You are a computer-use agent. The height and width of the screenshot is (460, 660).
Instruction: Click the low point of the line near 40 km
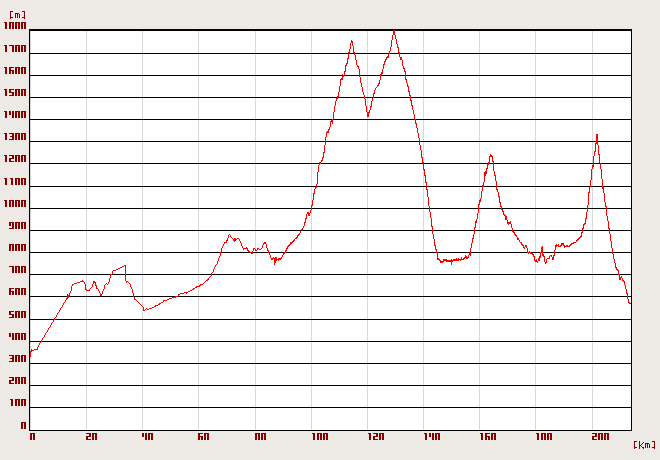coord(144,310)
